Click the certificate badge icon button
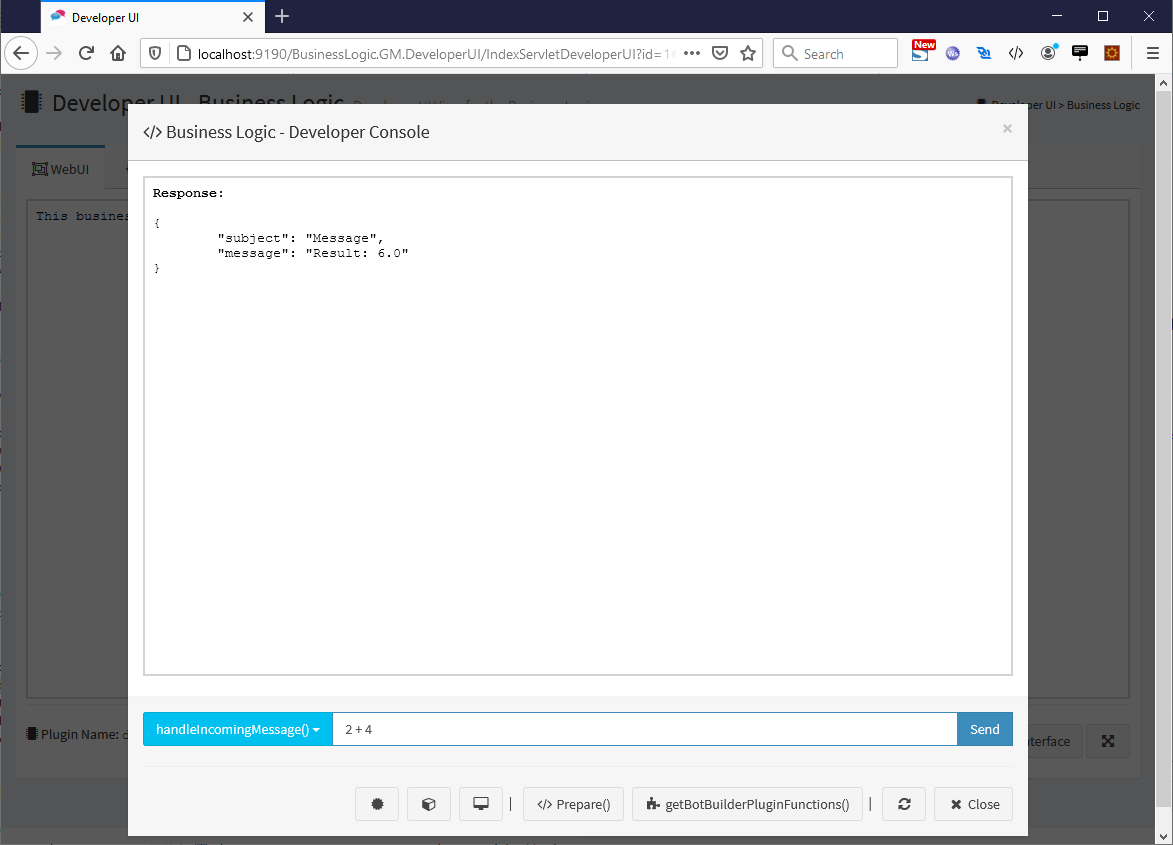The height and width of the screenshot is (845, 1173). click(377, 804)
